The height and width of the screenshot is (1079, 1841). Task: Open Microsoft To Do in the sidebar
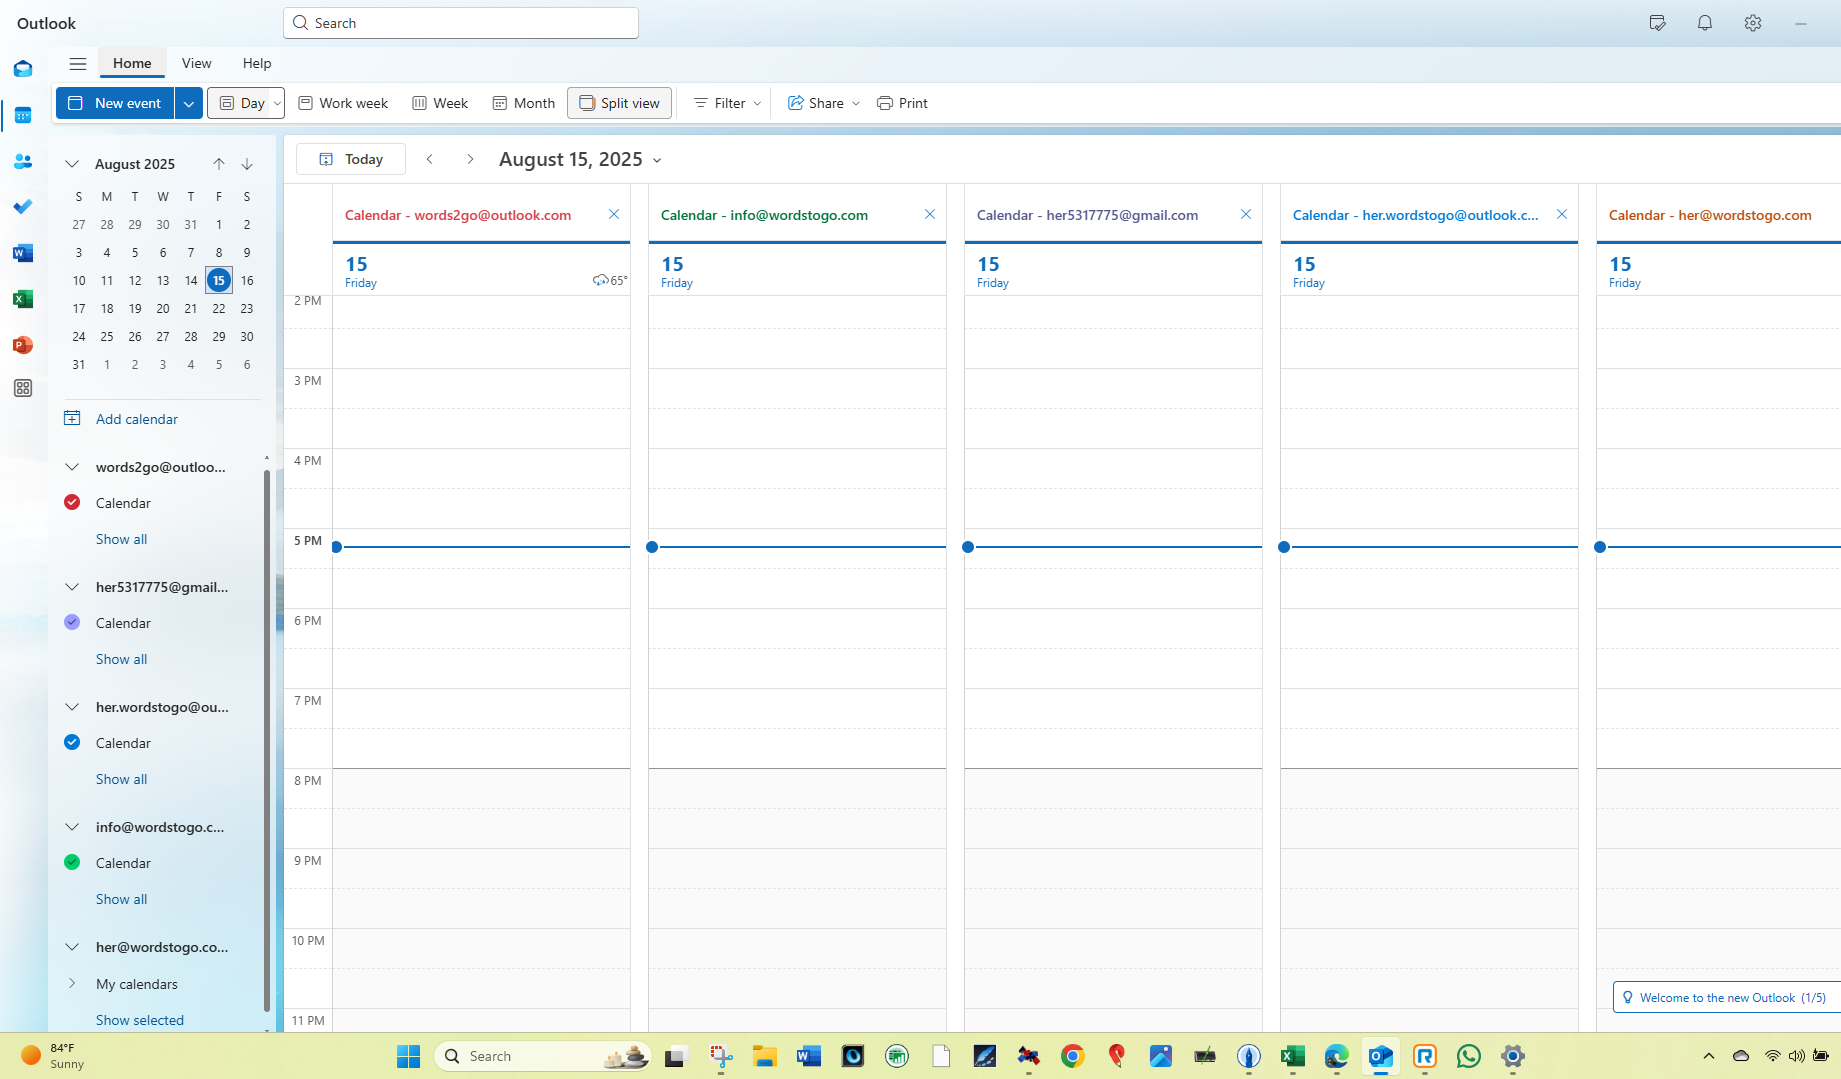[x=22, y=207]
